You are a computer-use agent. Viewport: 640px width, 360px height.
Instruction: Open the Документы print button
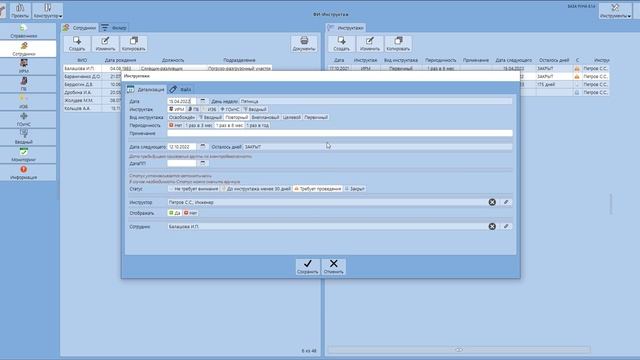(x=304, y=44)
